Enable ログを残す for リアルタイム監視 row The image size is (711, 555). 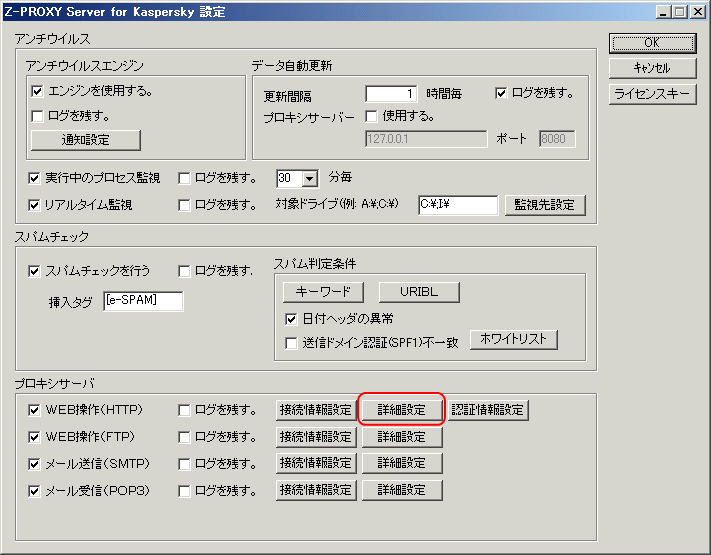click(x=184, y=205)
